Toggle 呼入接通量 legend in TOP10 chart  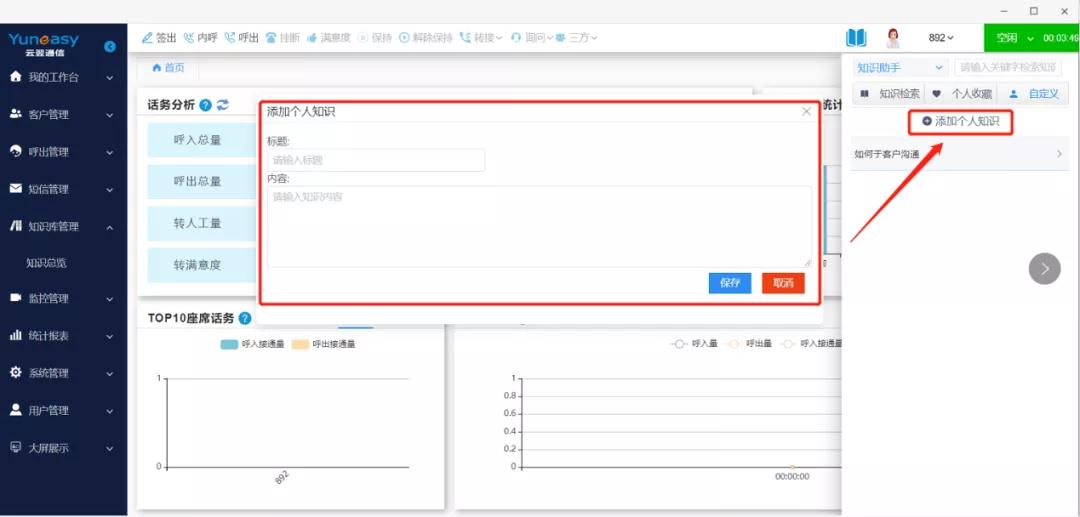[x=252, y=344]
